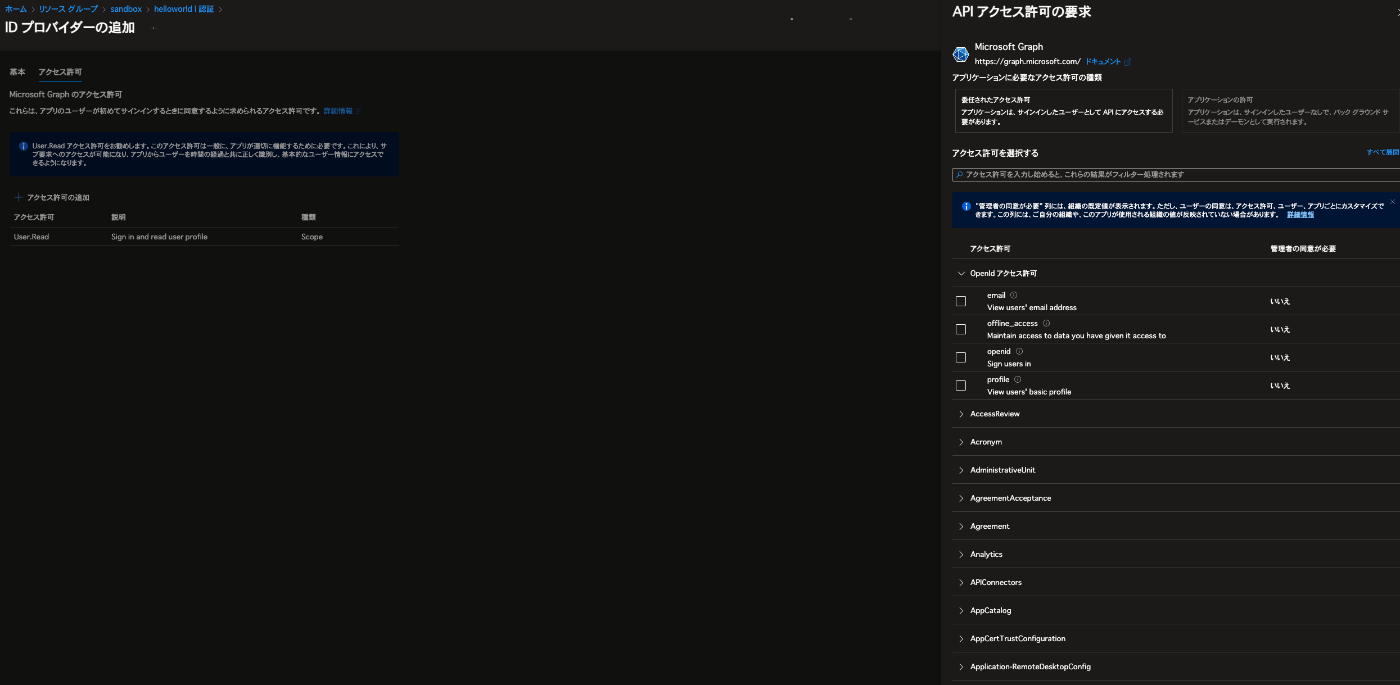Expand the APIConnectors permission group
This screenshot has height=685, width=1400.
[961, 582]
